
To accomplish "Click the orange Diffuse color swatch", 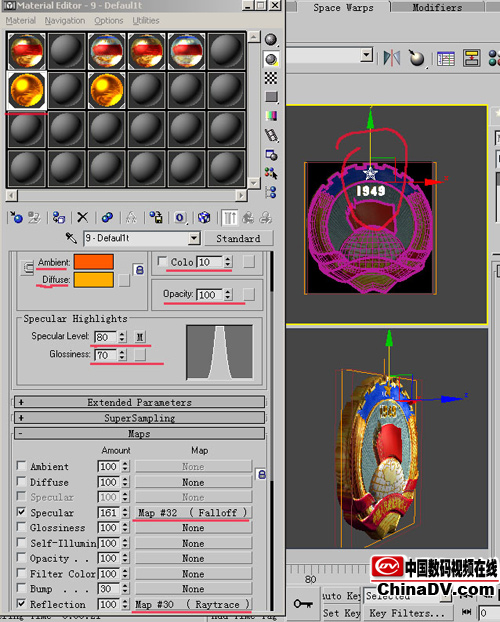I will pyautogui.click(x=94, y=280).
